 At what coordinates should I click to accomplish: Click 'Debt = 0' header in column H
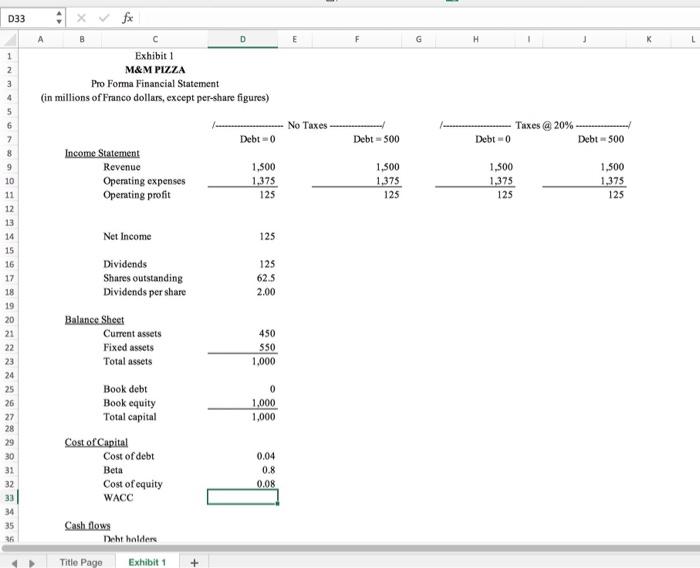tap(493, 139)
